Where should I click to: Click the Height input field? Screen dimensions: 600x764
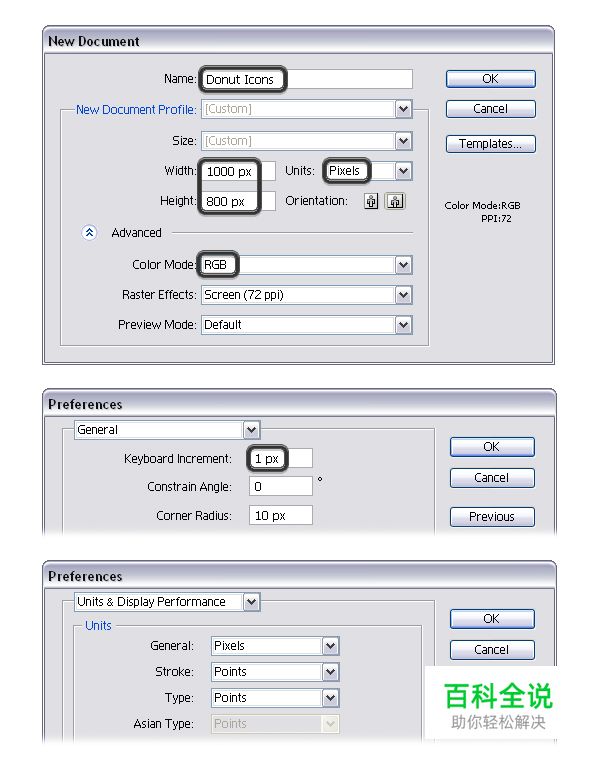click(x=237, y=201)
